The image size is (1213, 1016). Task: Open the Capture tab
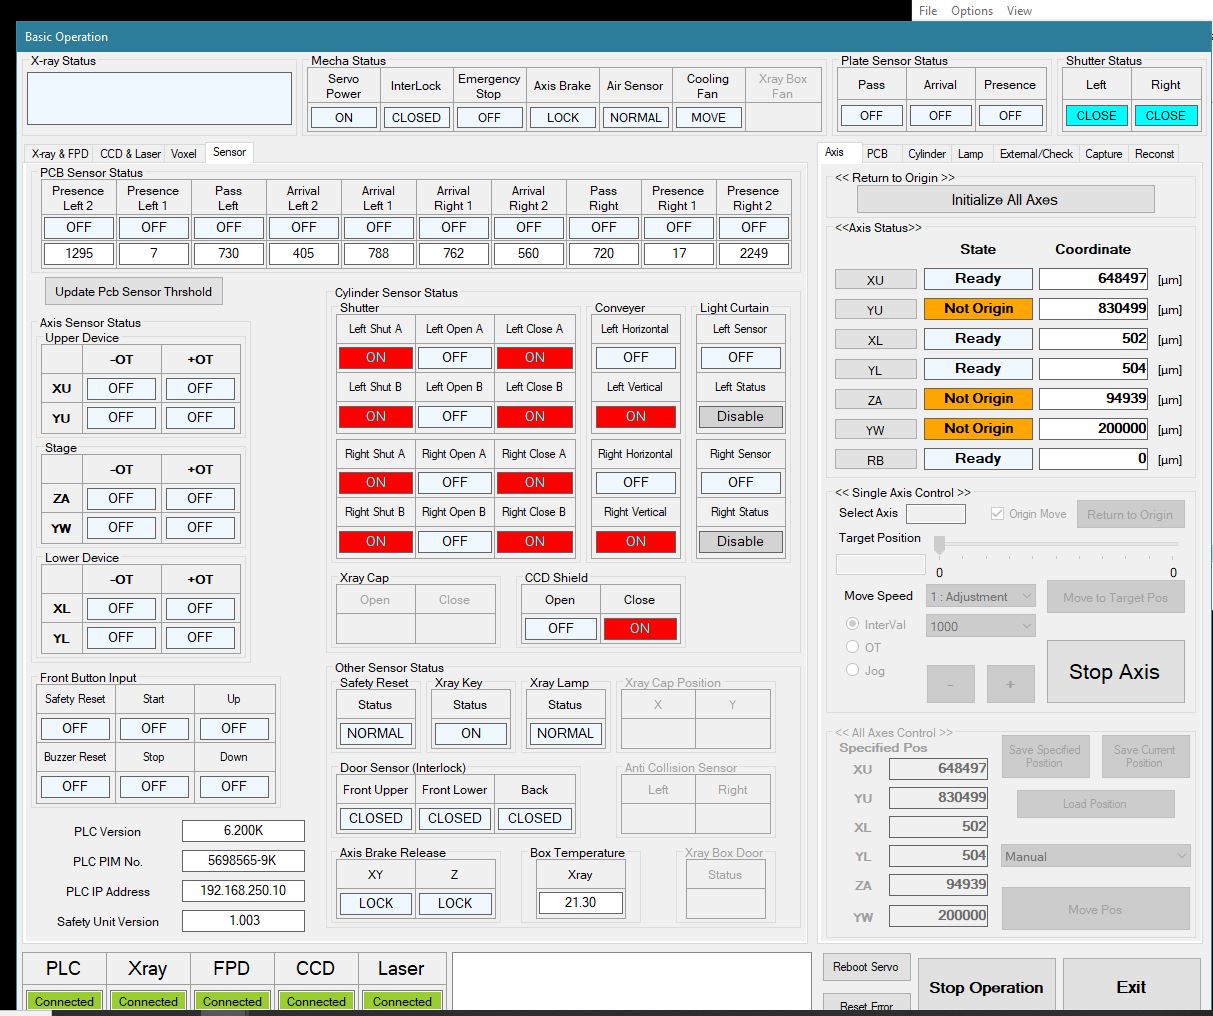point(1104,154)
